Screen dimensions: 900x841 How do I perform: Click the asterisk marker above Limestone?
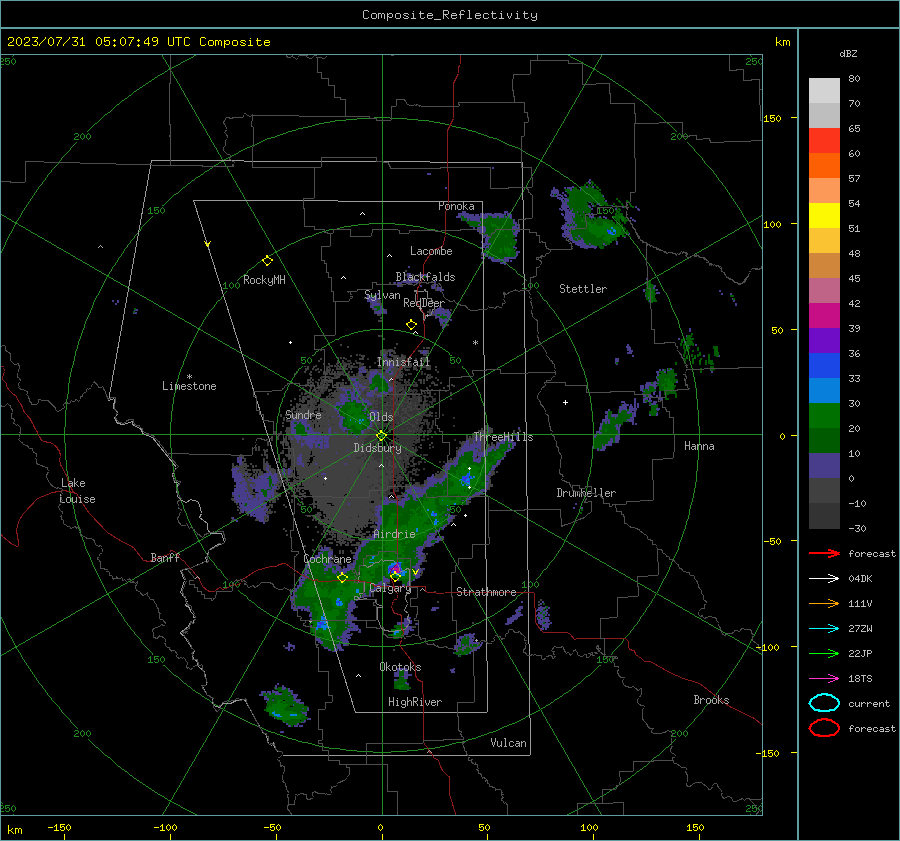coord(189,377)
